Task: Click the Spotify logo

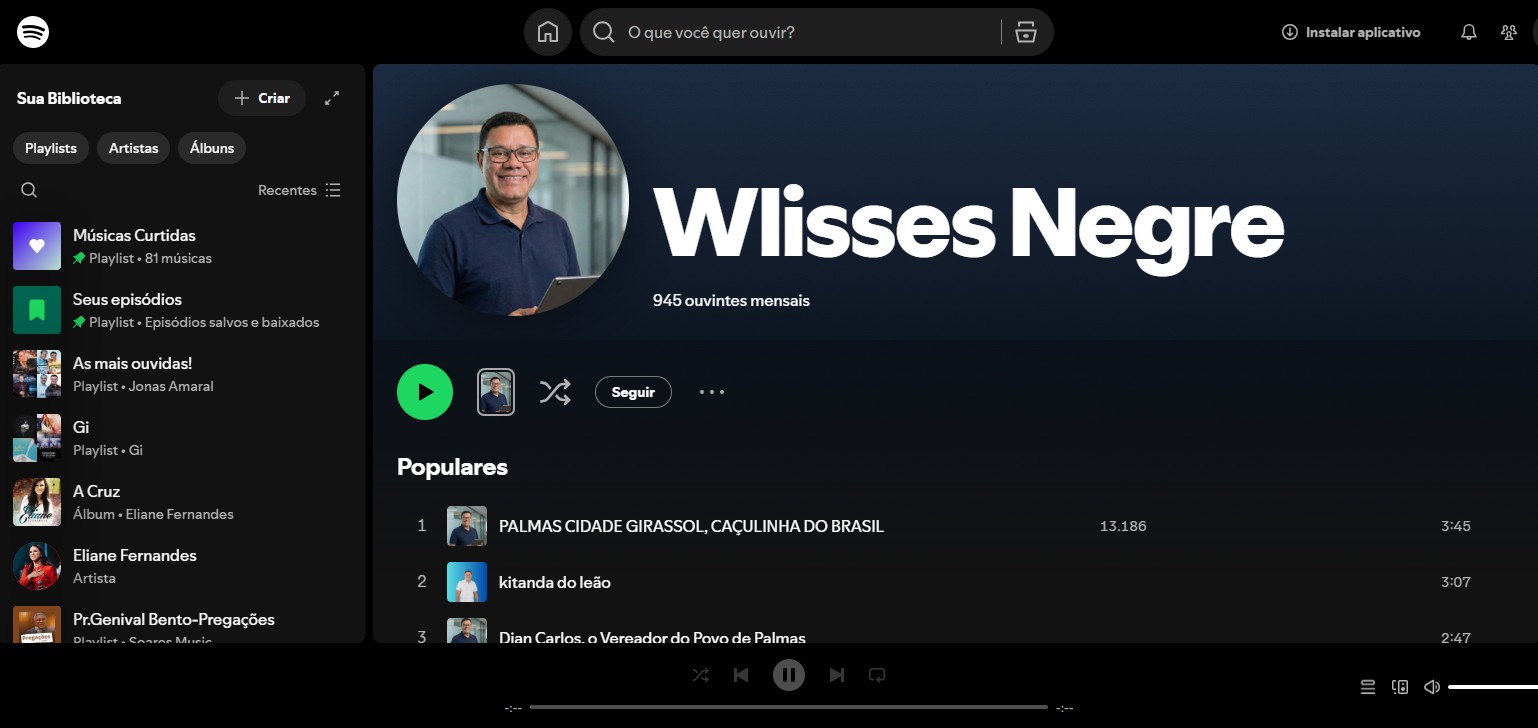Action: pos(33,32)
